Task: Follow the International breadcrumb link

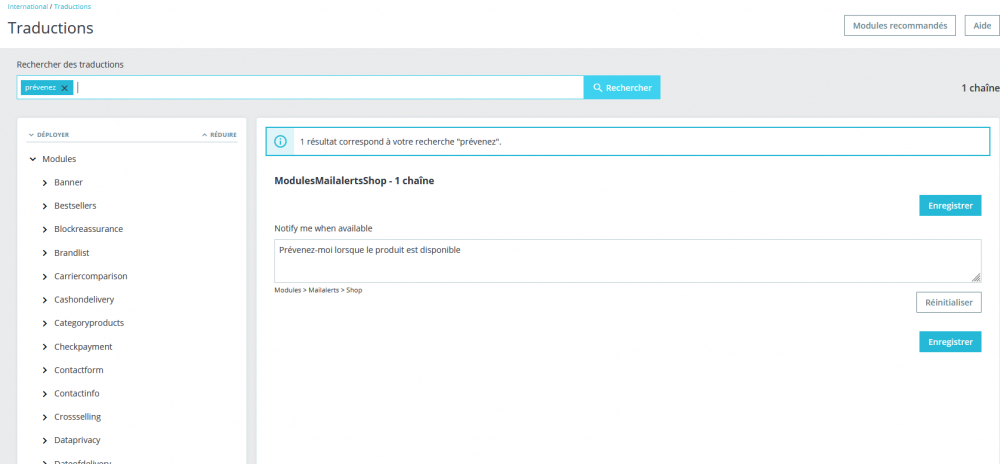Action: click(27, 6)
